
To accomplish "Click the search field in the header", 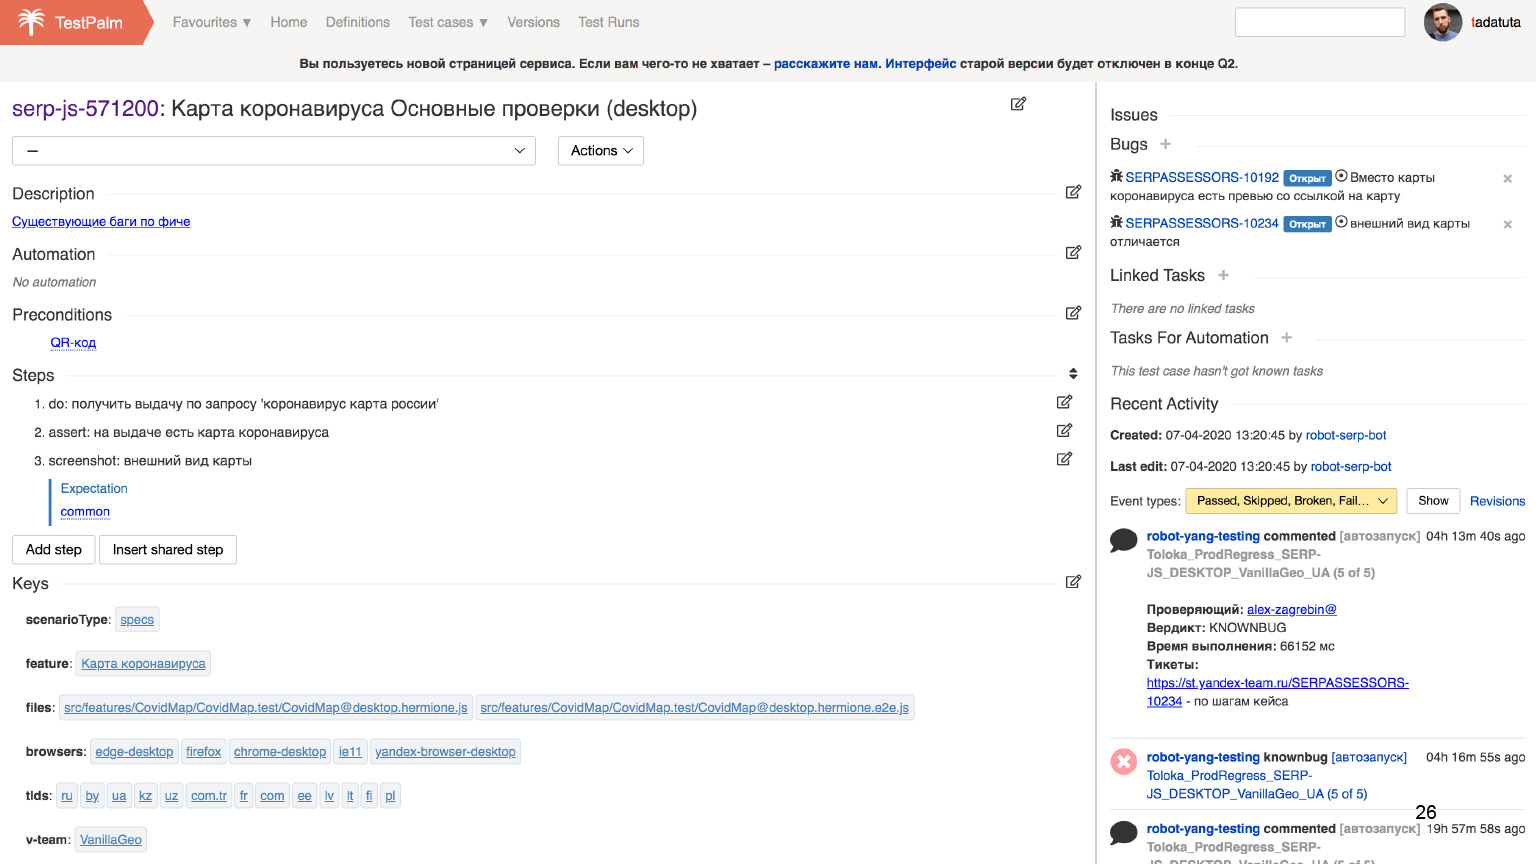I will (x=1319, y=22).
